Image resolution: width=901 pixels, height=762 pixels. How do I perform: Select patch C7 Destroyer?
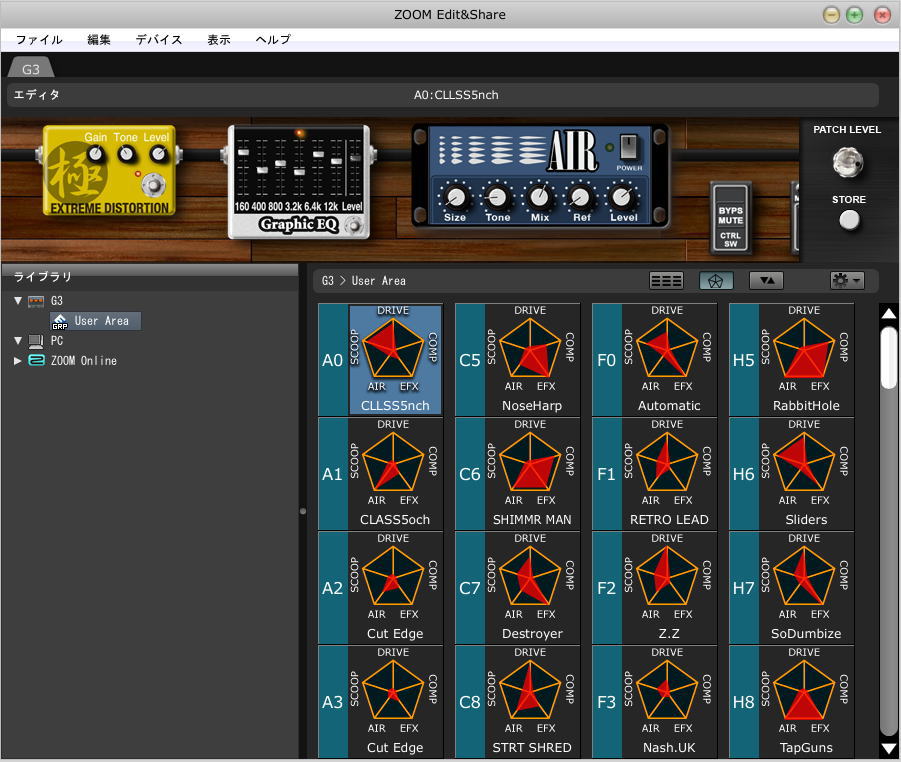[517, 588]
